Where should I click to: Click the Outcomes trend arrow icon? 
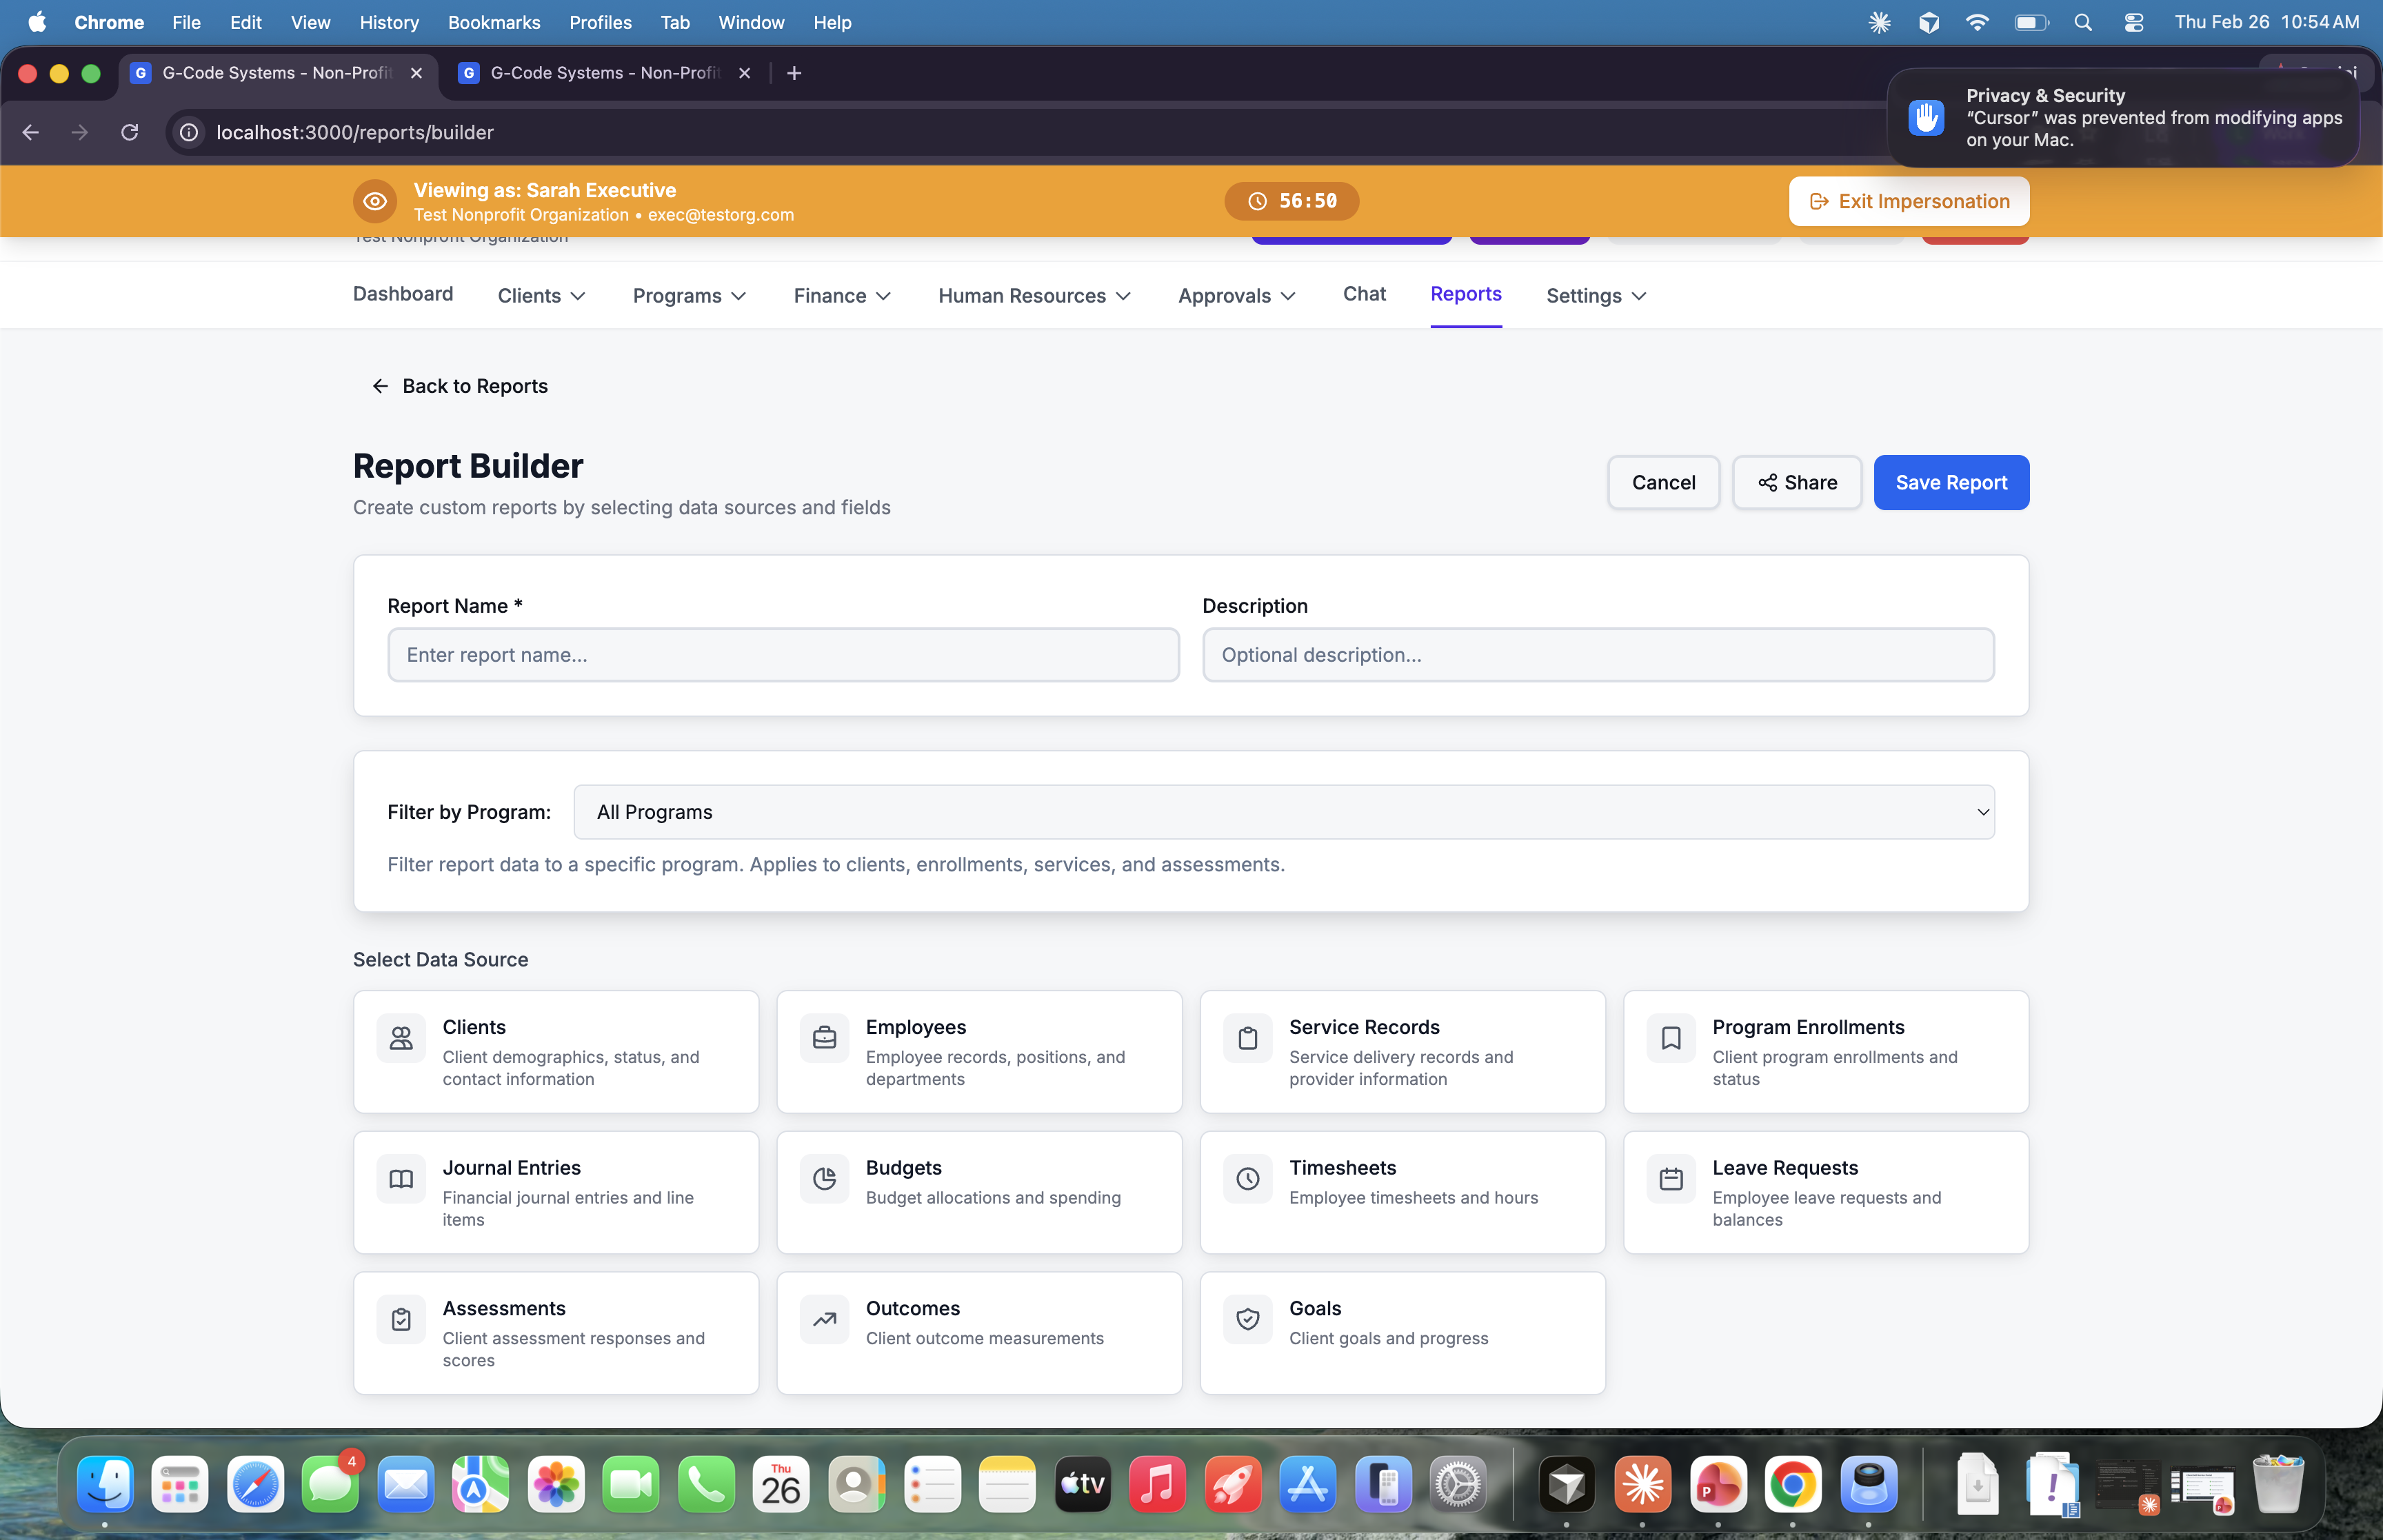(x=824, y=1319)
